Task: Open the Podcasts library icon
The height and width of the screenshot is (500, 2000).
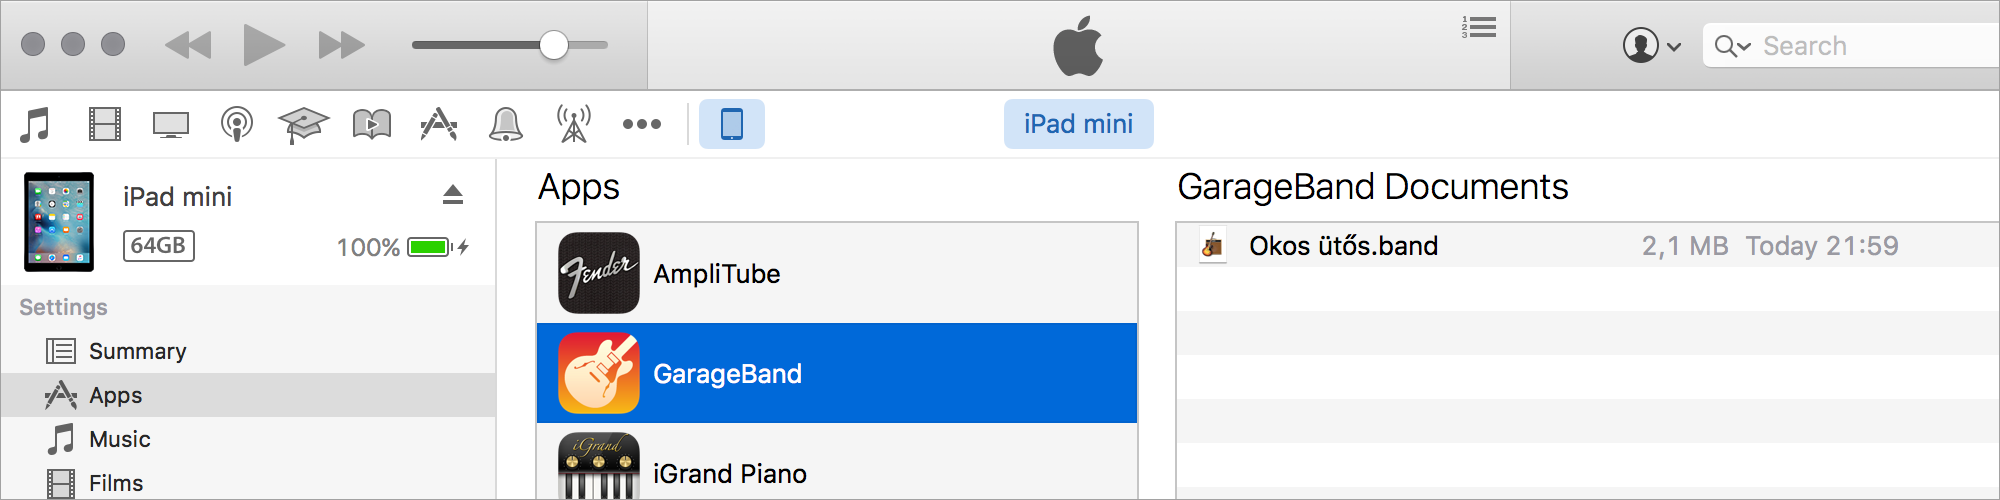Action: tap(237, 125)
